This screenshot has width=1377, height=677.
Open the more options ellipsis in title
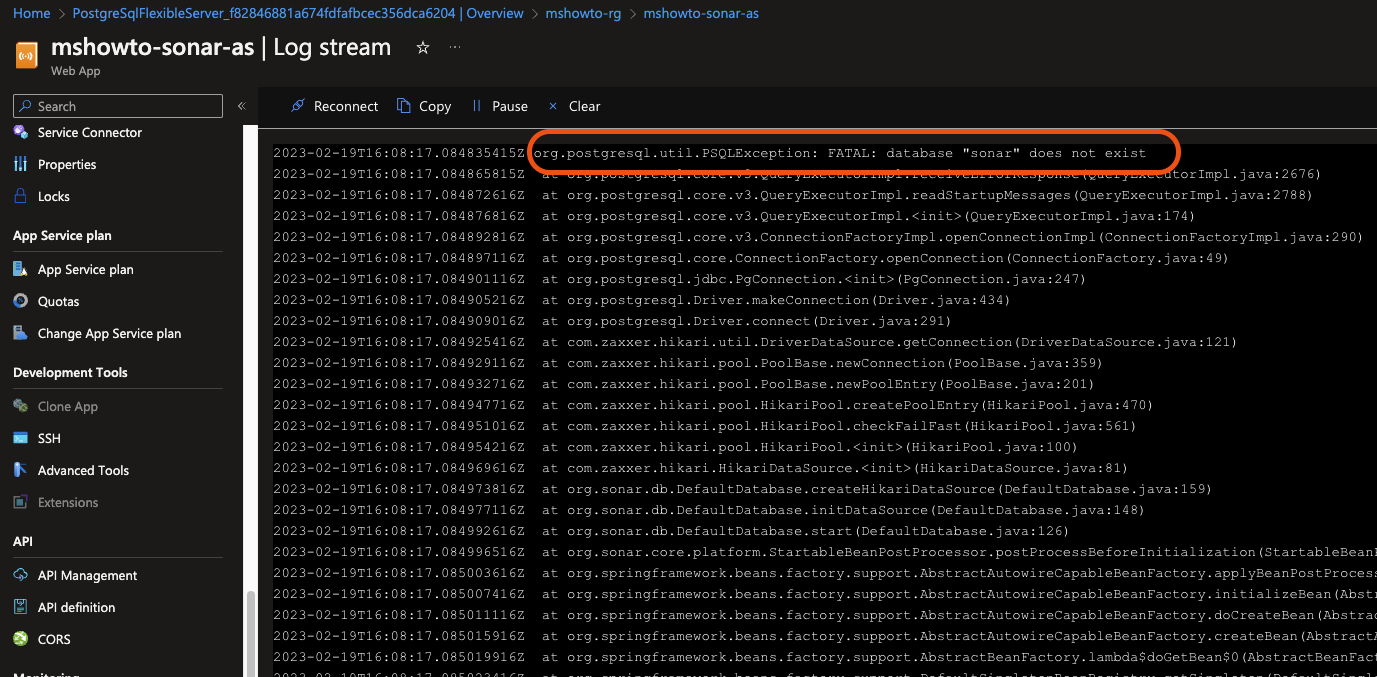[x=455, y=48]
